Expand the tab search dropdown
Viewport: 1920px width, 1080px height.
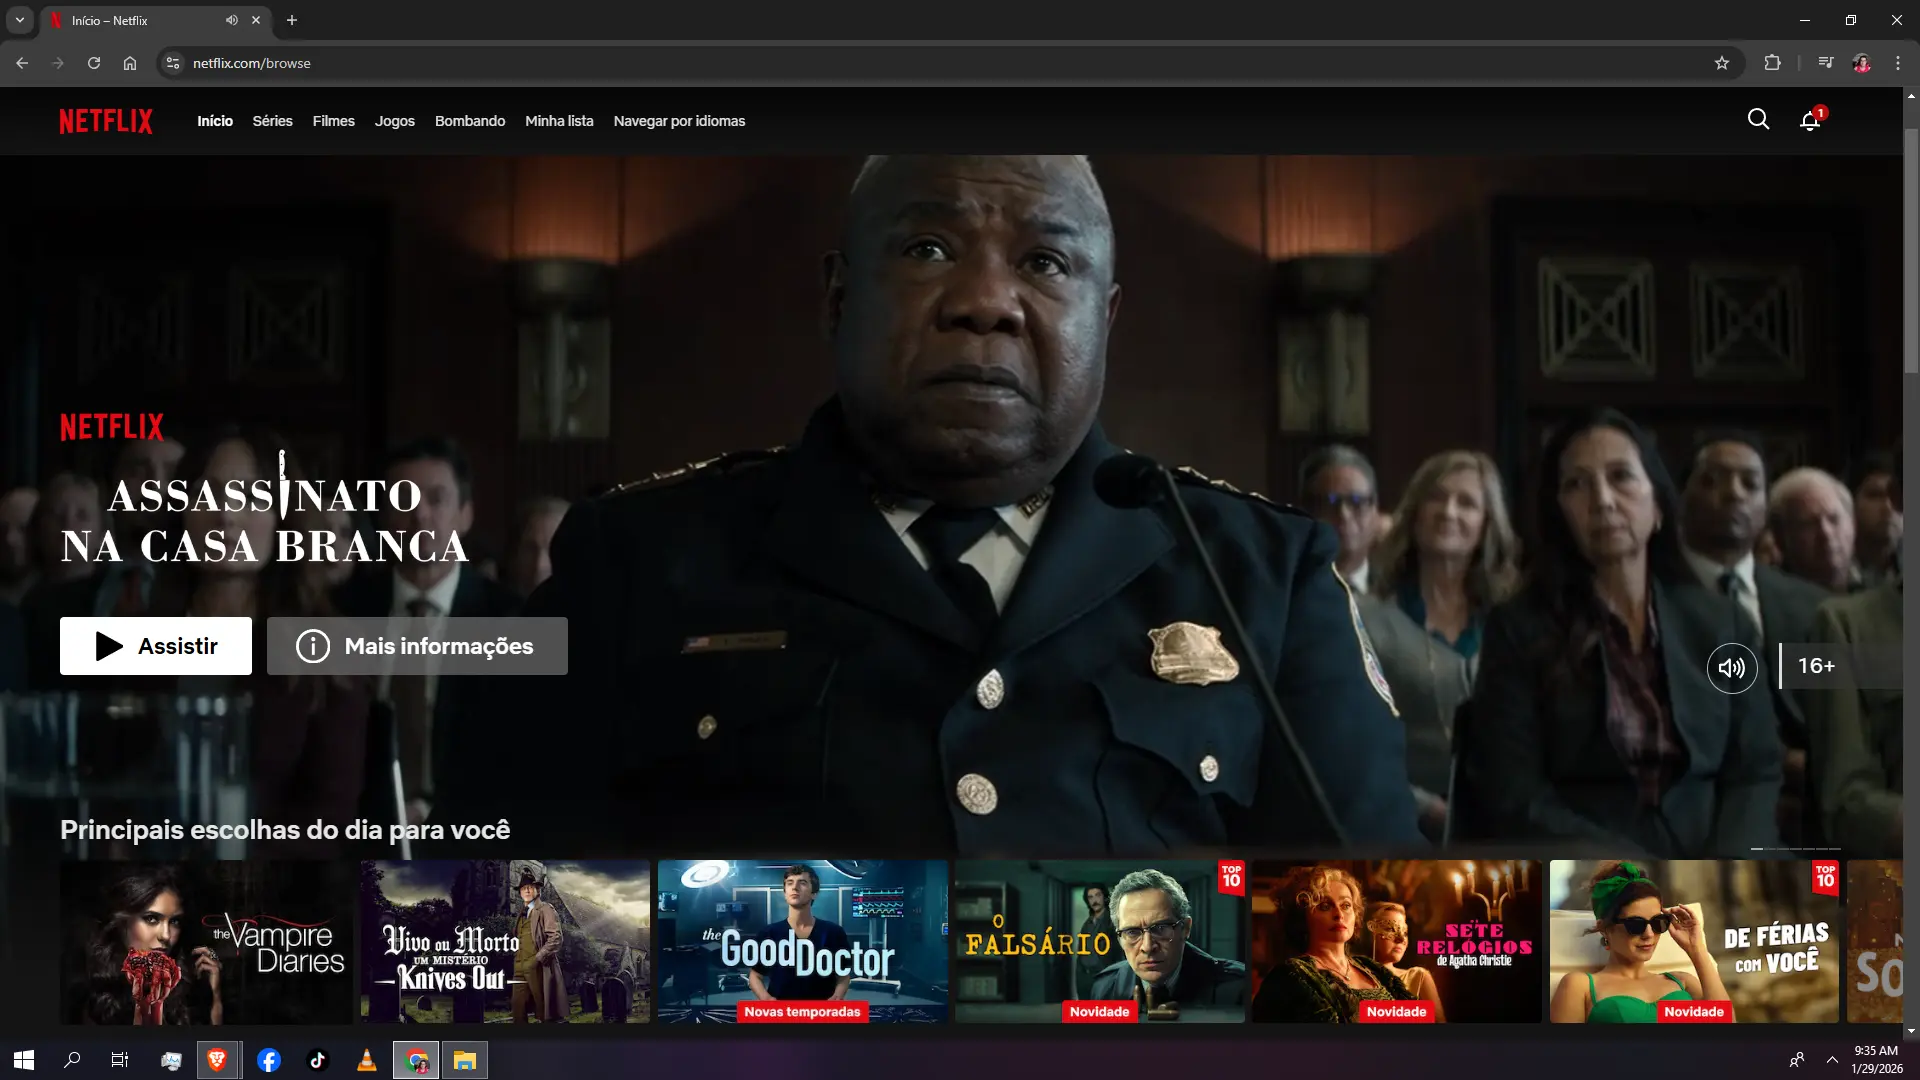(x=19, y=20)
